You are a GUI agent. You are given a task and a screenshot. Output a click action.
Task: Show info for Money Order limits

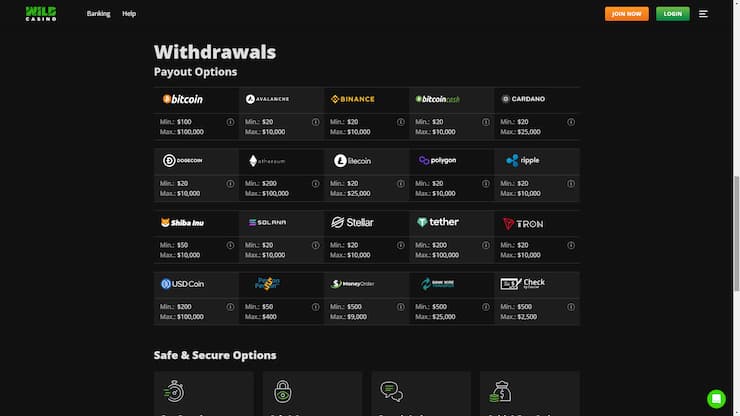(x=401, y=307)
